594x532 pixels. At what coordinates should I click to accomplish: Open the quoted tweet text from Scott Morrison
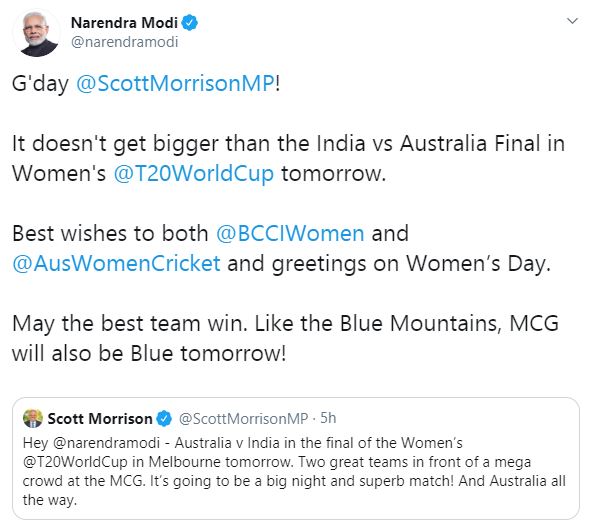294,471
